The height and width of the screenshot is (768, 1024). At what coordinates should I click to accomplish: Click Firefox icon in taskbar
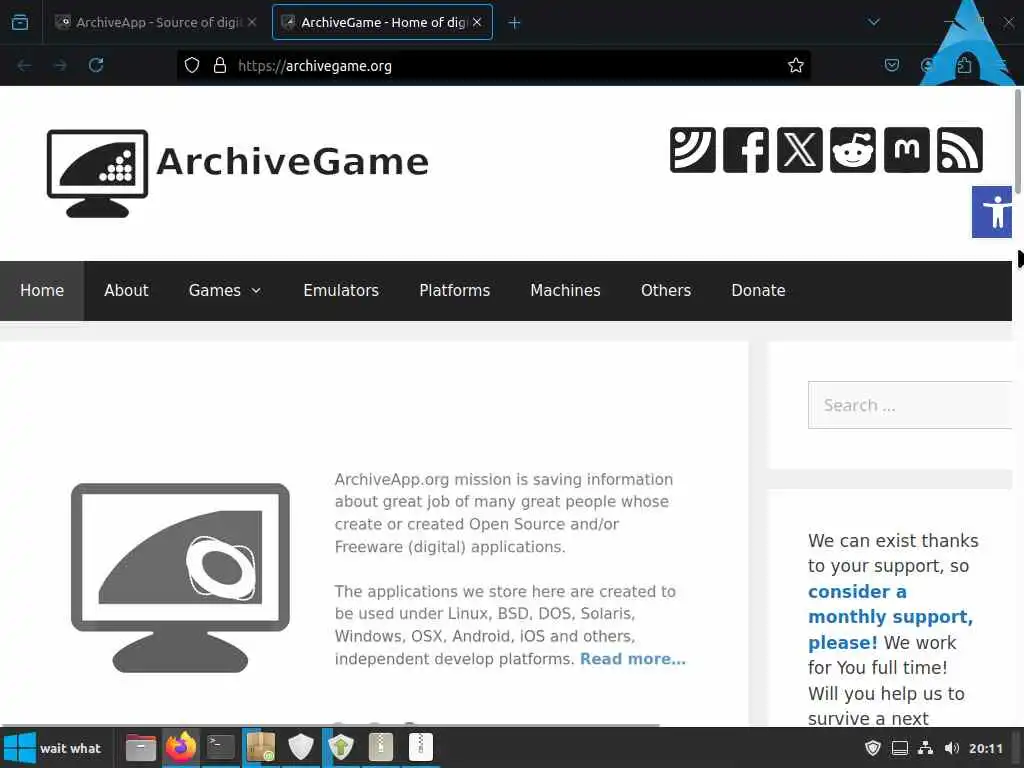coord(181,746)
